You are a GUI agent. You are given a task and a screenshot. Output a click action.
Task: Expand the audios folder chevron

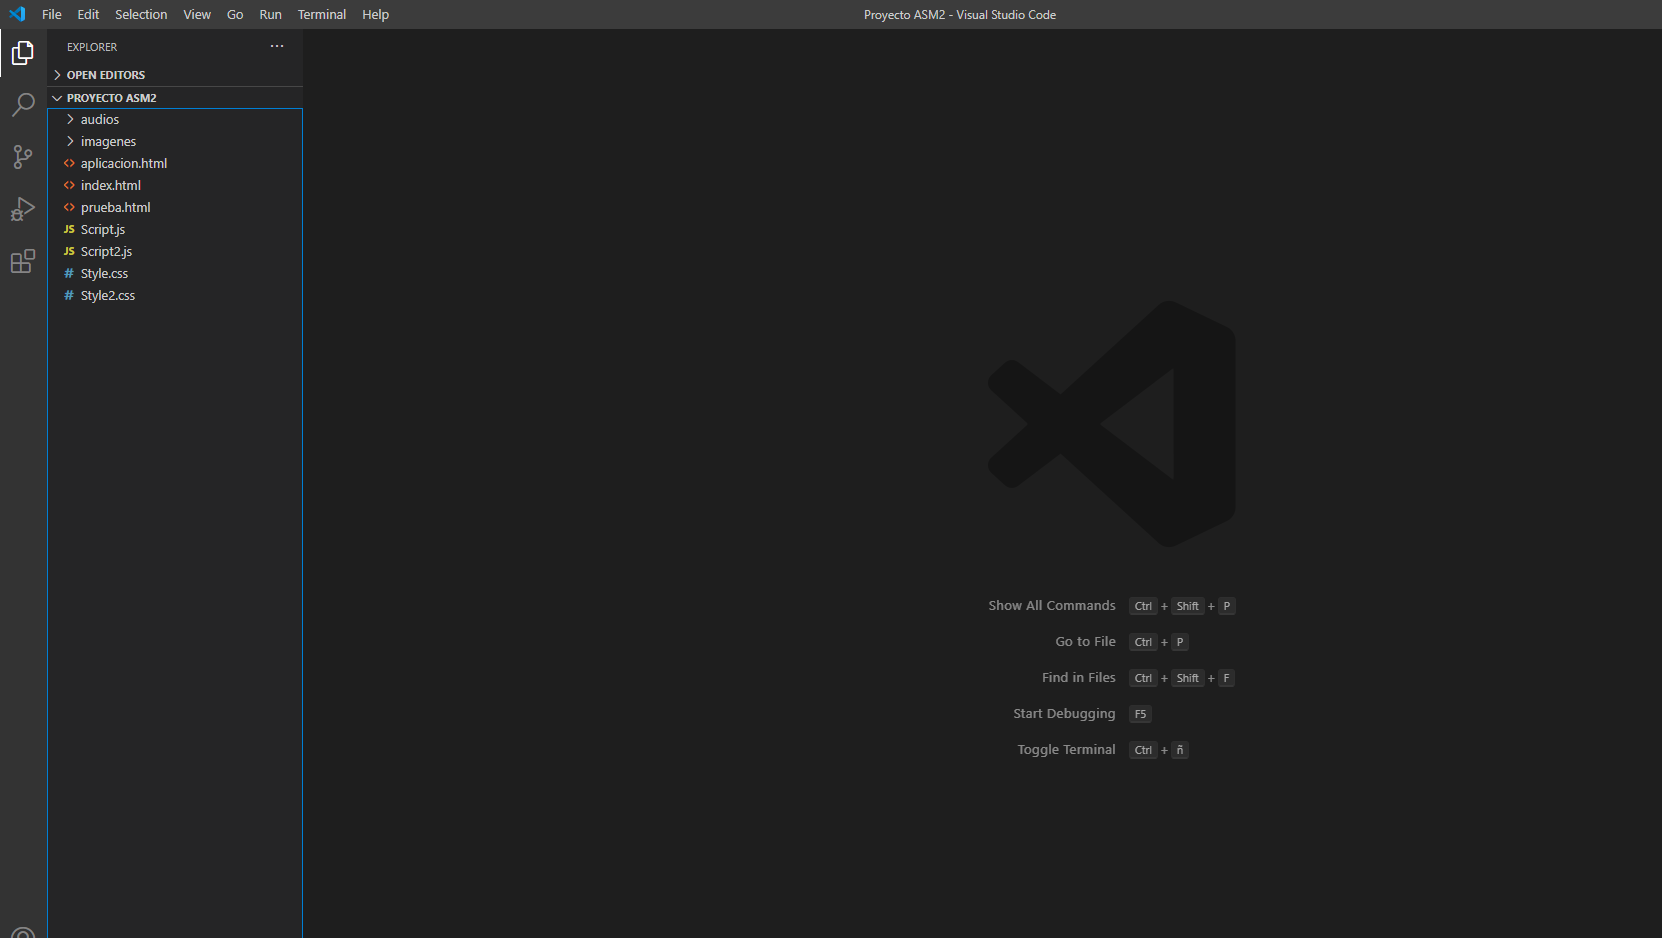point(70,119)
